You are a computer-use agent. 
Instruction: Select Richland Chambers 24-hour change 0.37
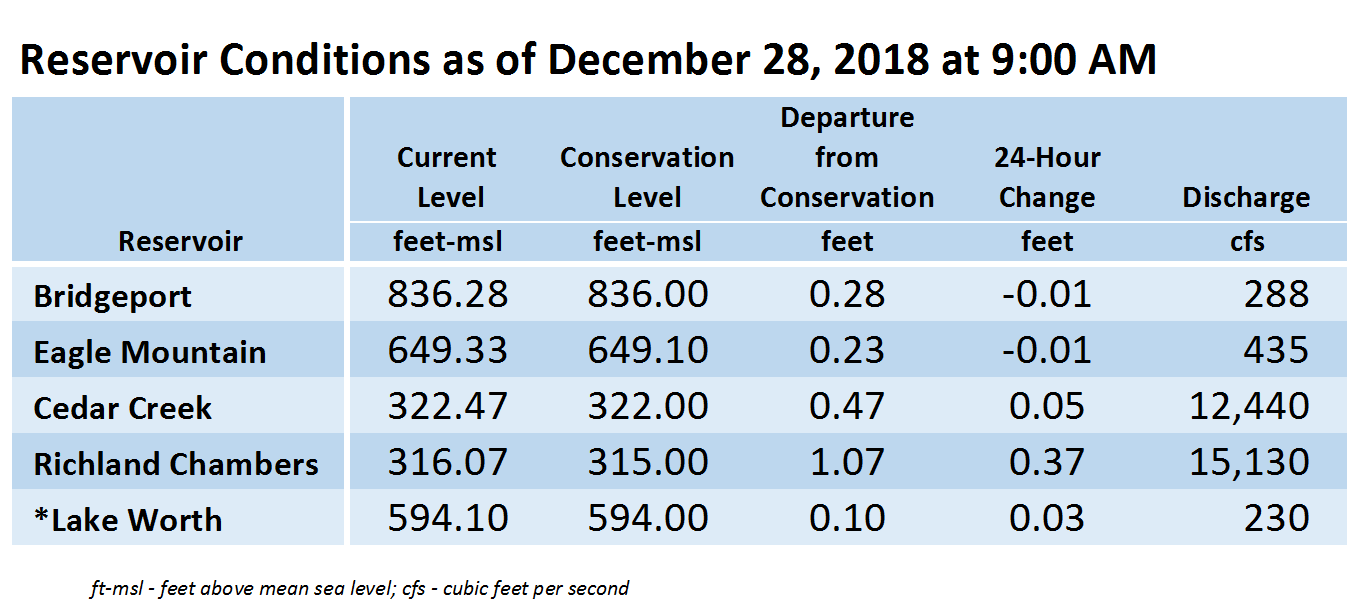point(1047,462)
